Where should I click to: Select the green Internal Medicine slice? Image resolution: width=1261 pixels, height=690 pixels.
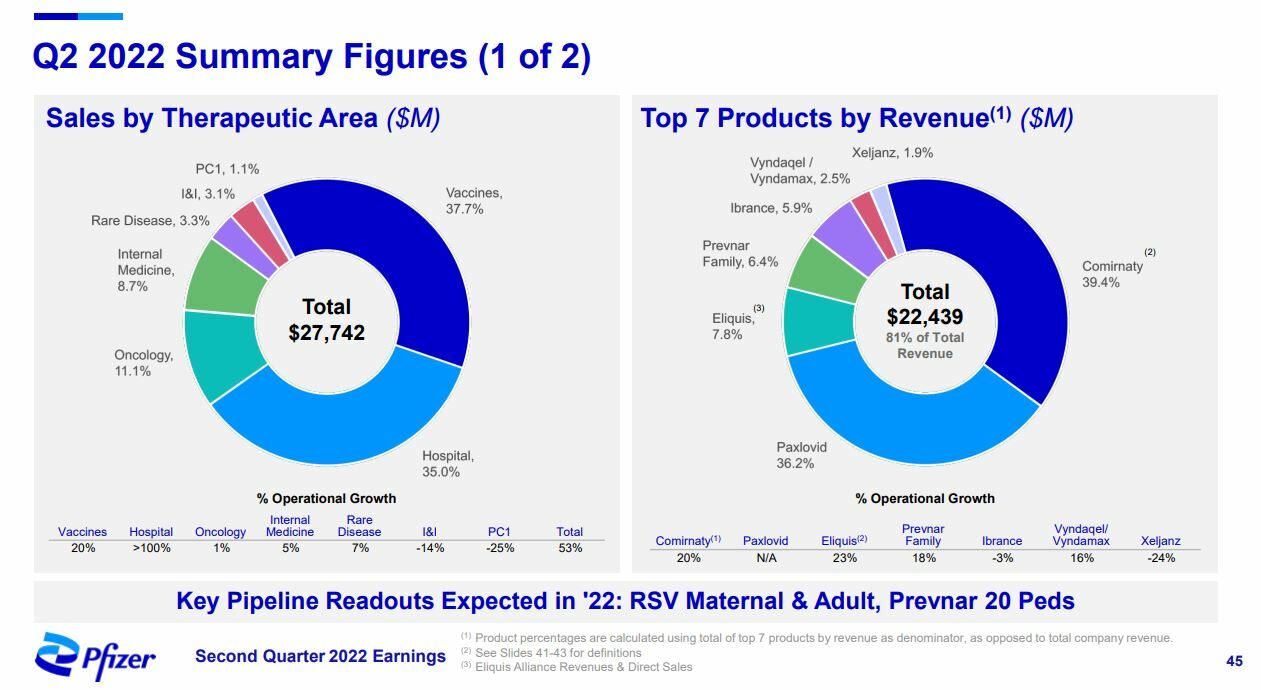[x=218, y=278]
